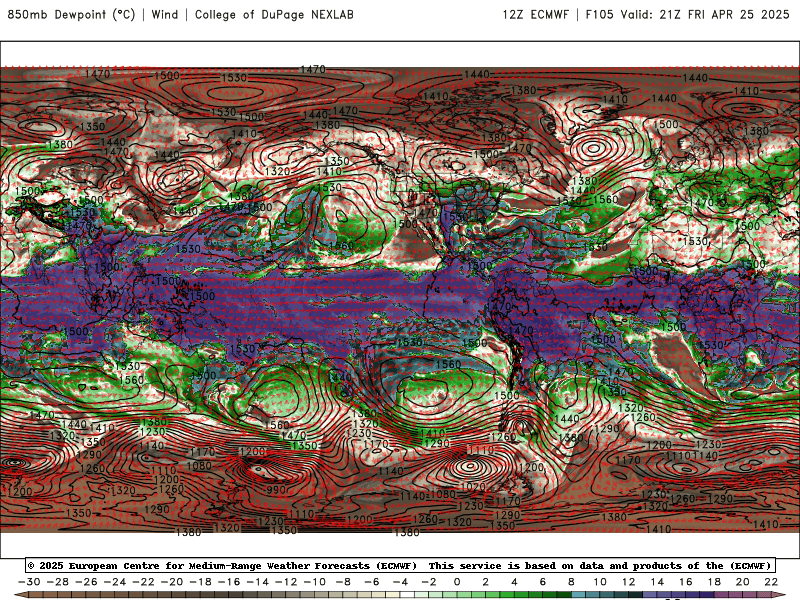Click the 990 height contour label

(277, 490)
